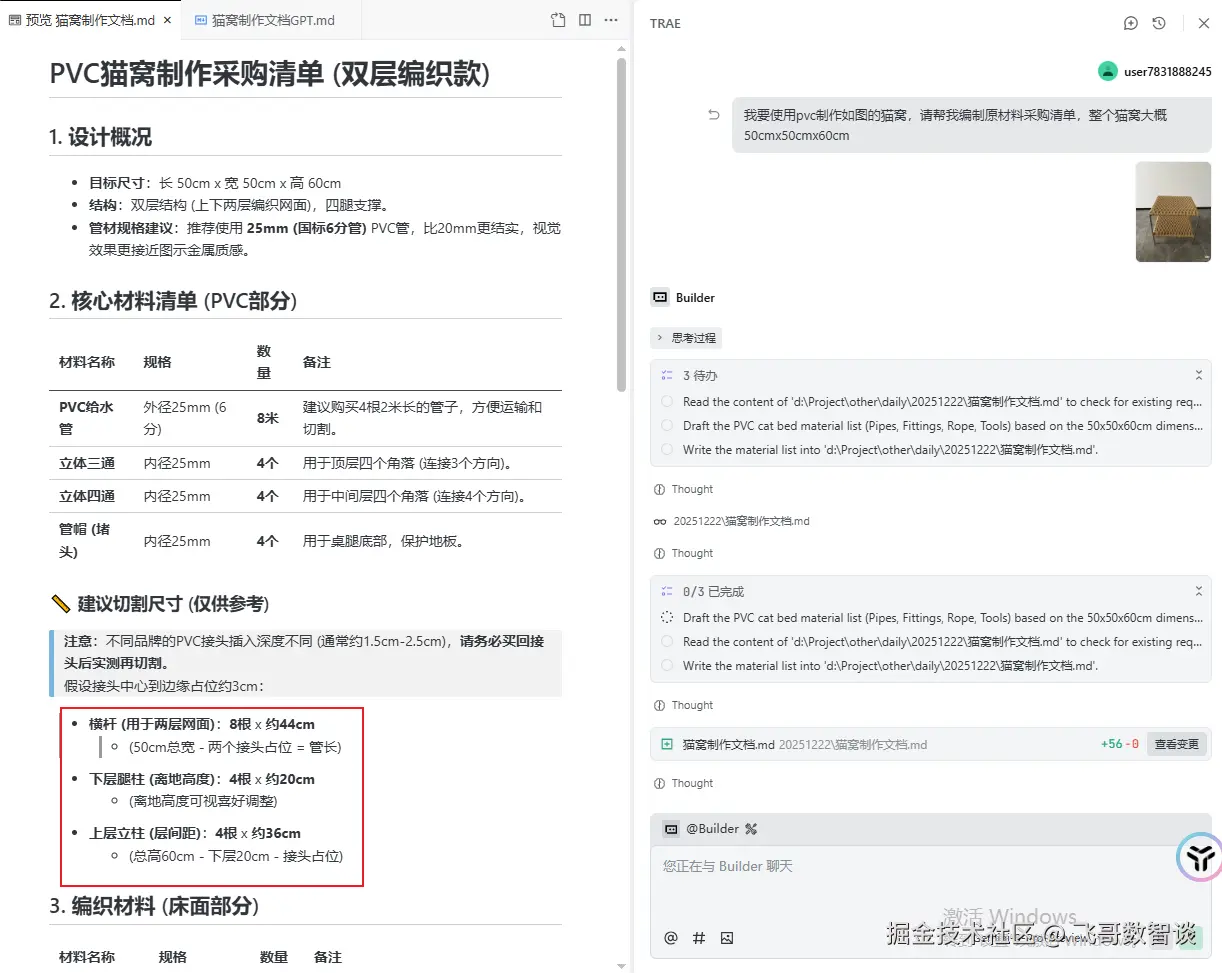
Task: Click the pending circle of the first '3 待办' item
Action: pyautogui.click(x=667, y=402)
